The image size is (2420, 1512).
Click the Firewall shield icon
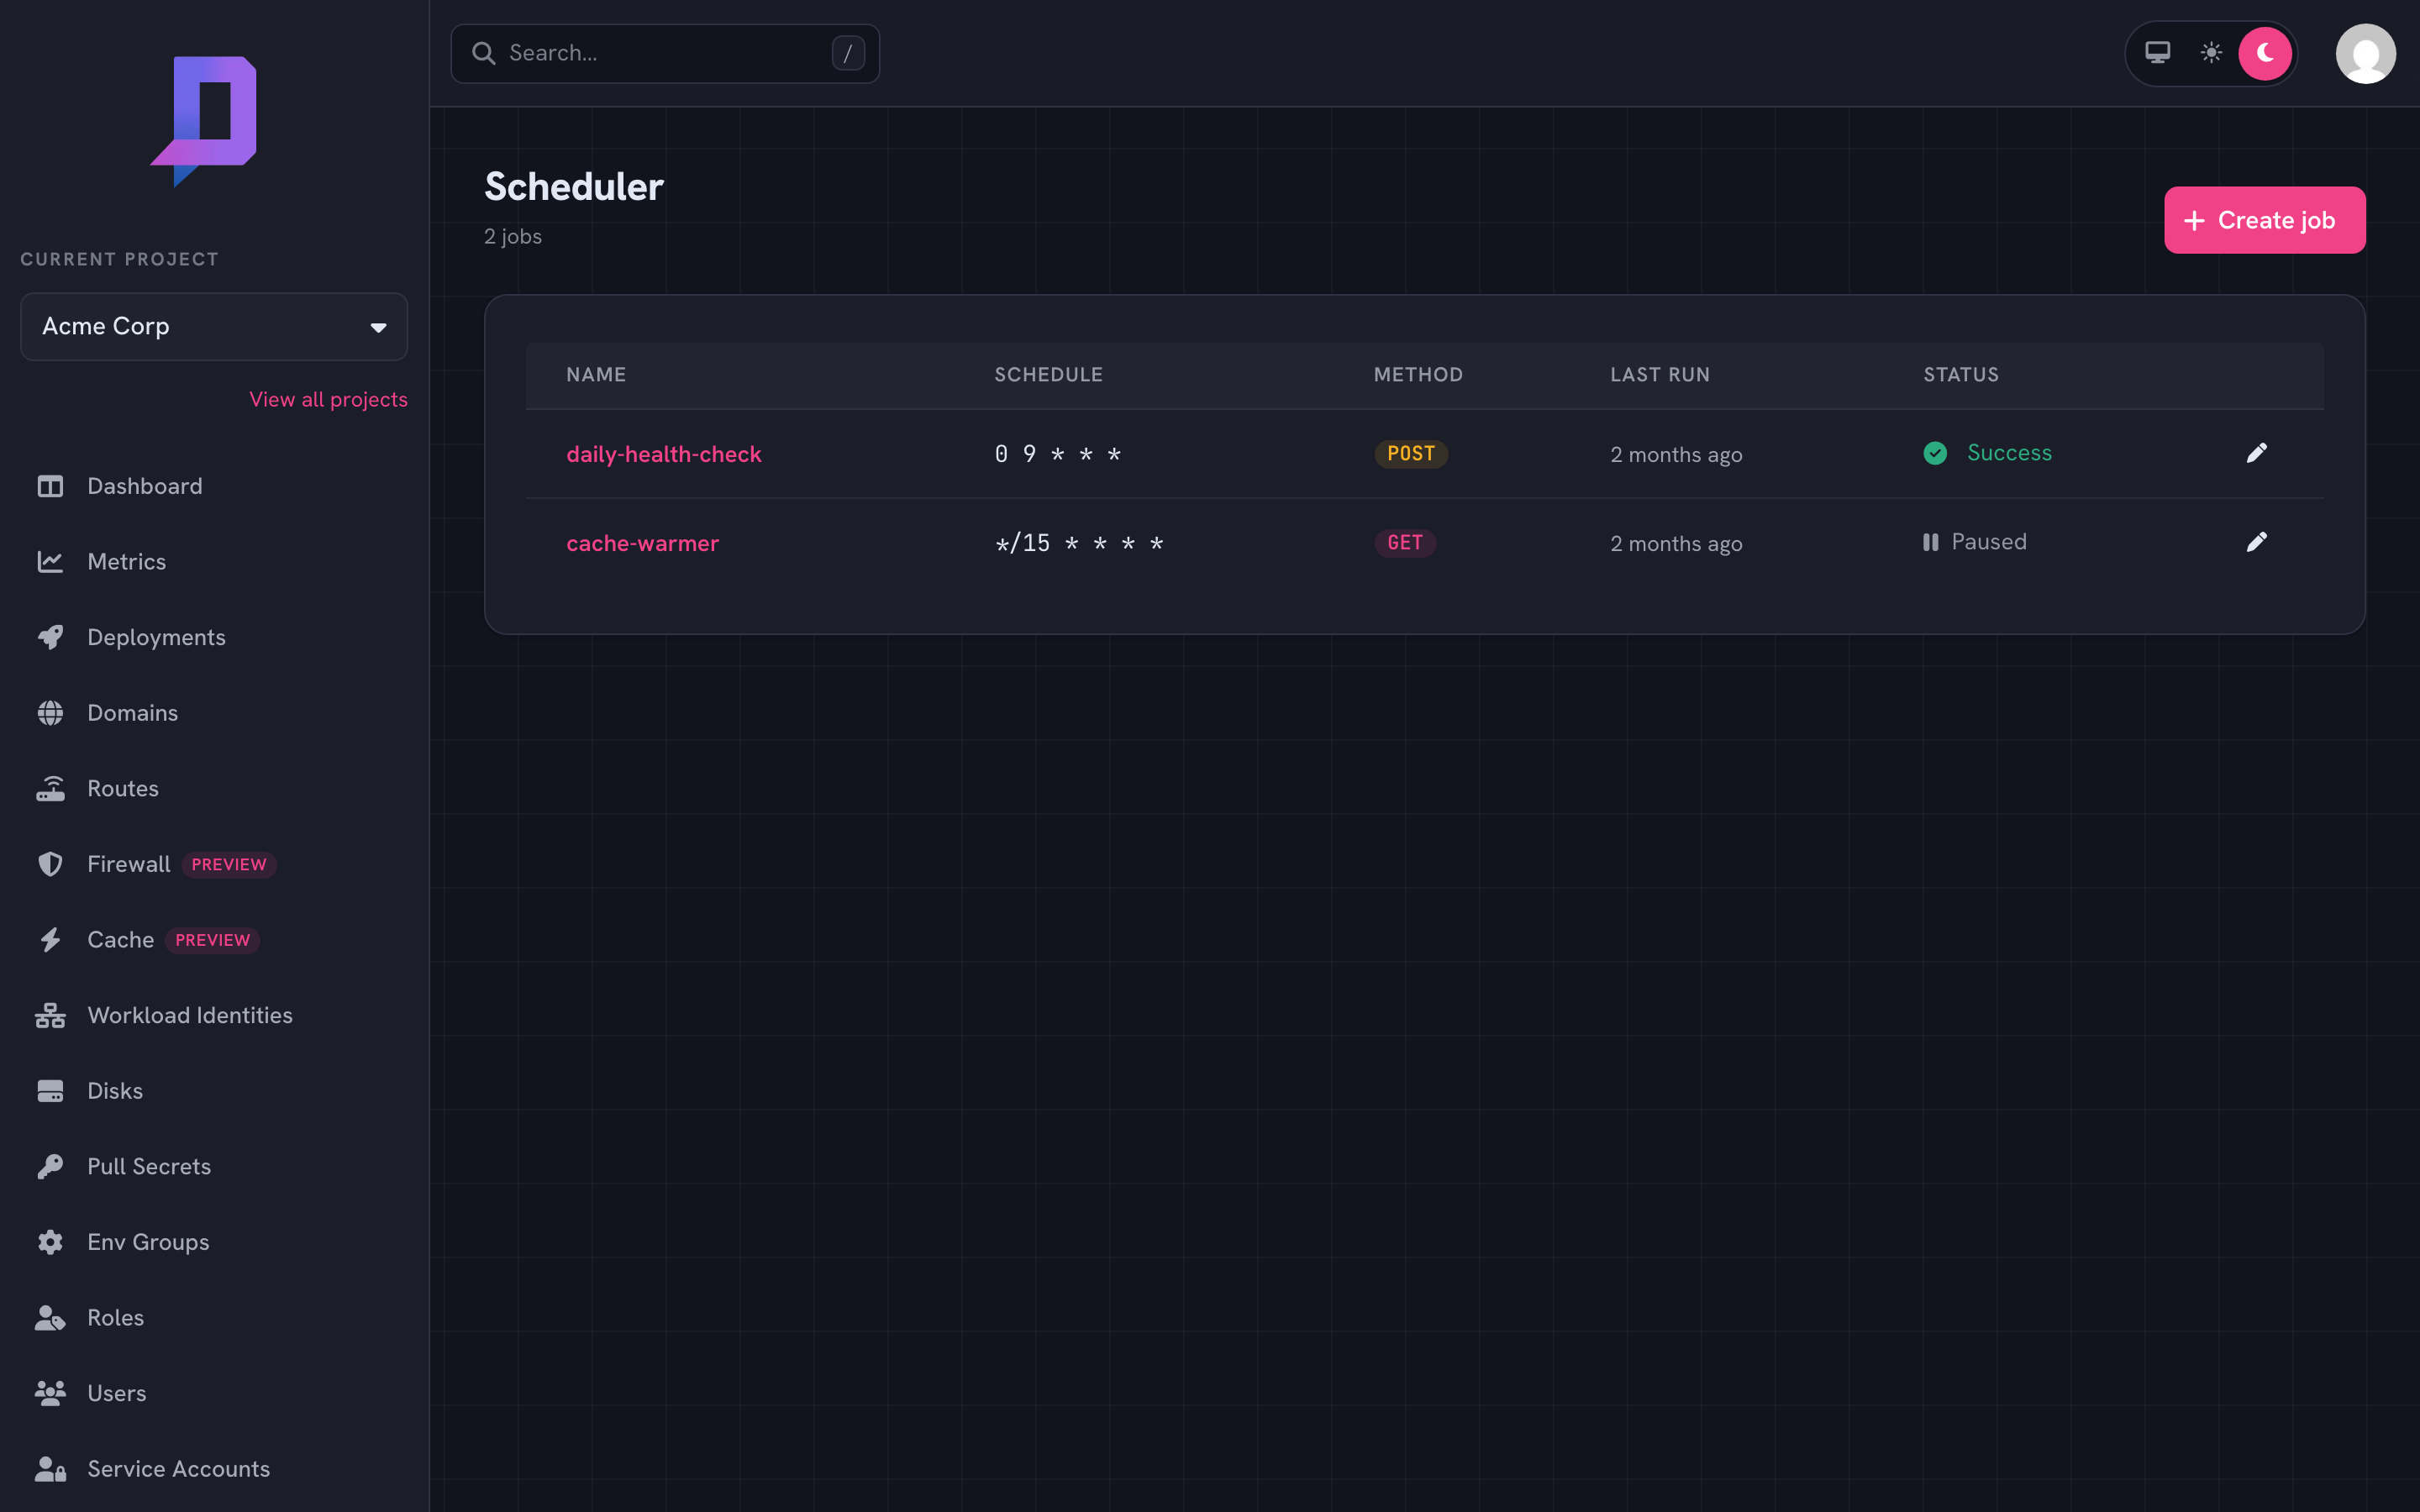[x=50, y=864]
